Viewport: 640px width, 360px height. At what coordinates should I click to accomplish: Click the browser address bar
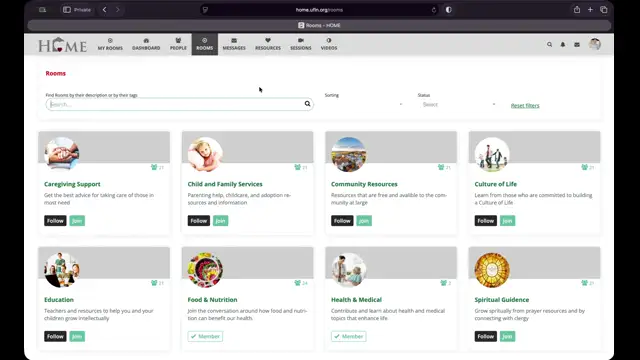(319, 10)
